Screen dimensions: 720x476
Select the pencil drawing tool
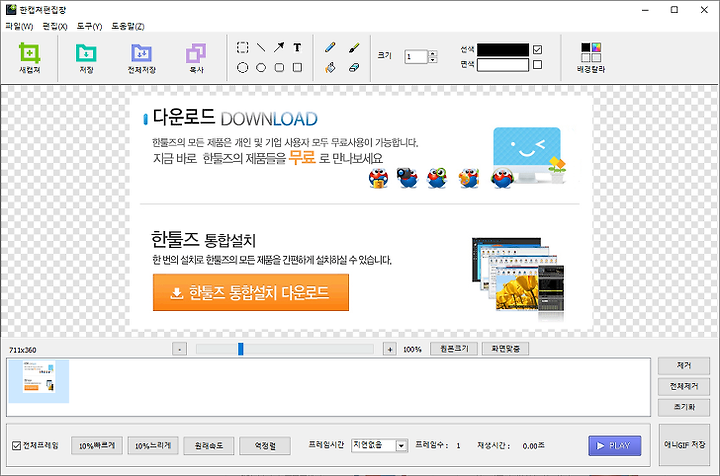[330, 47]
